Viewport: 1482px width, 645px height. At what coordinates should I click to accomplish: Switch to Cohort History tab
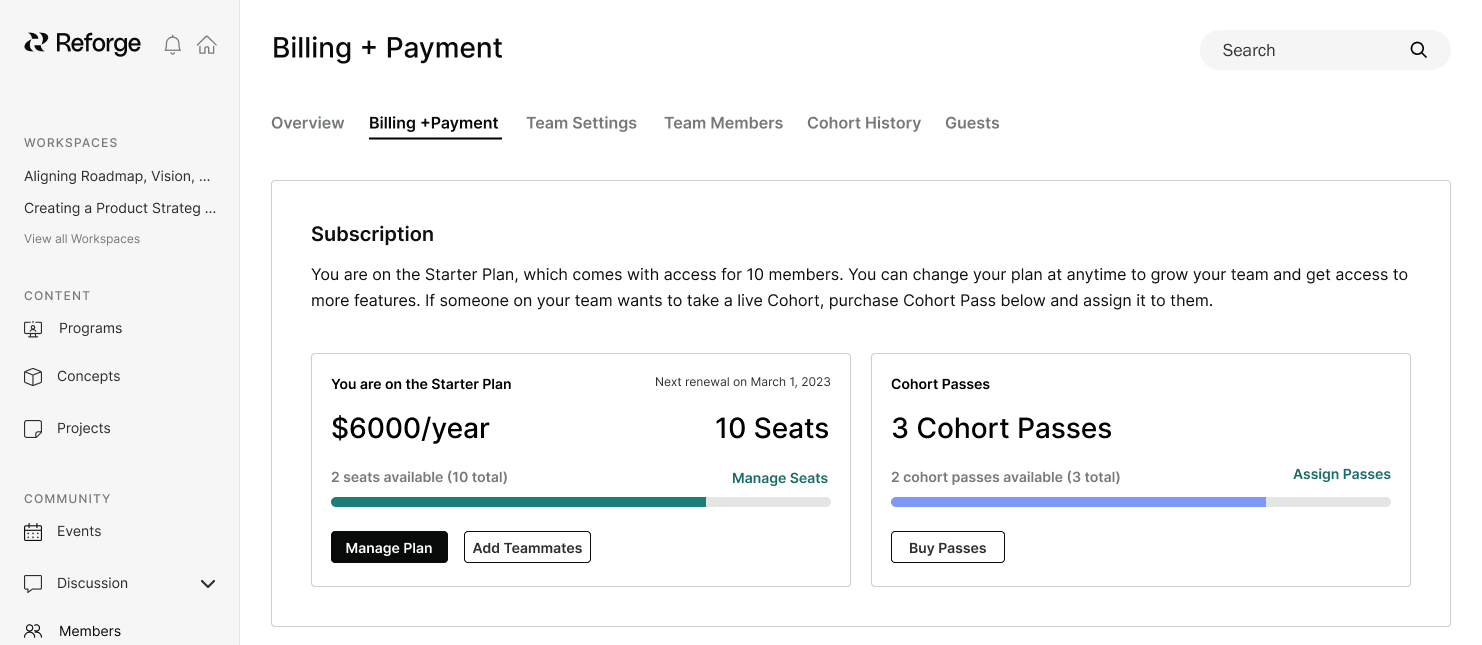(x=864, y=123)
